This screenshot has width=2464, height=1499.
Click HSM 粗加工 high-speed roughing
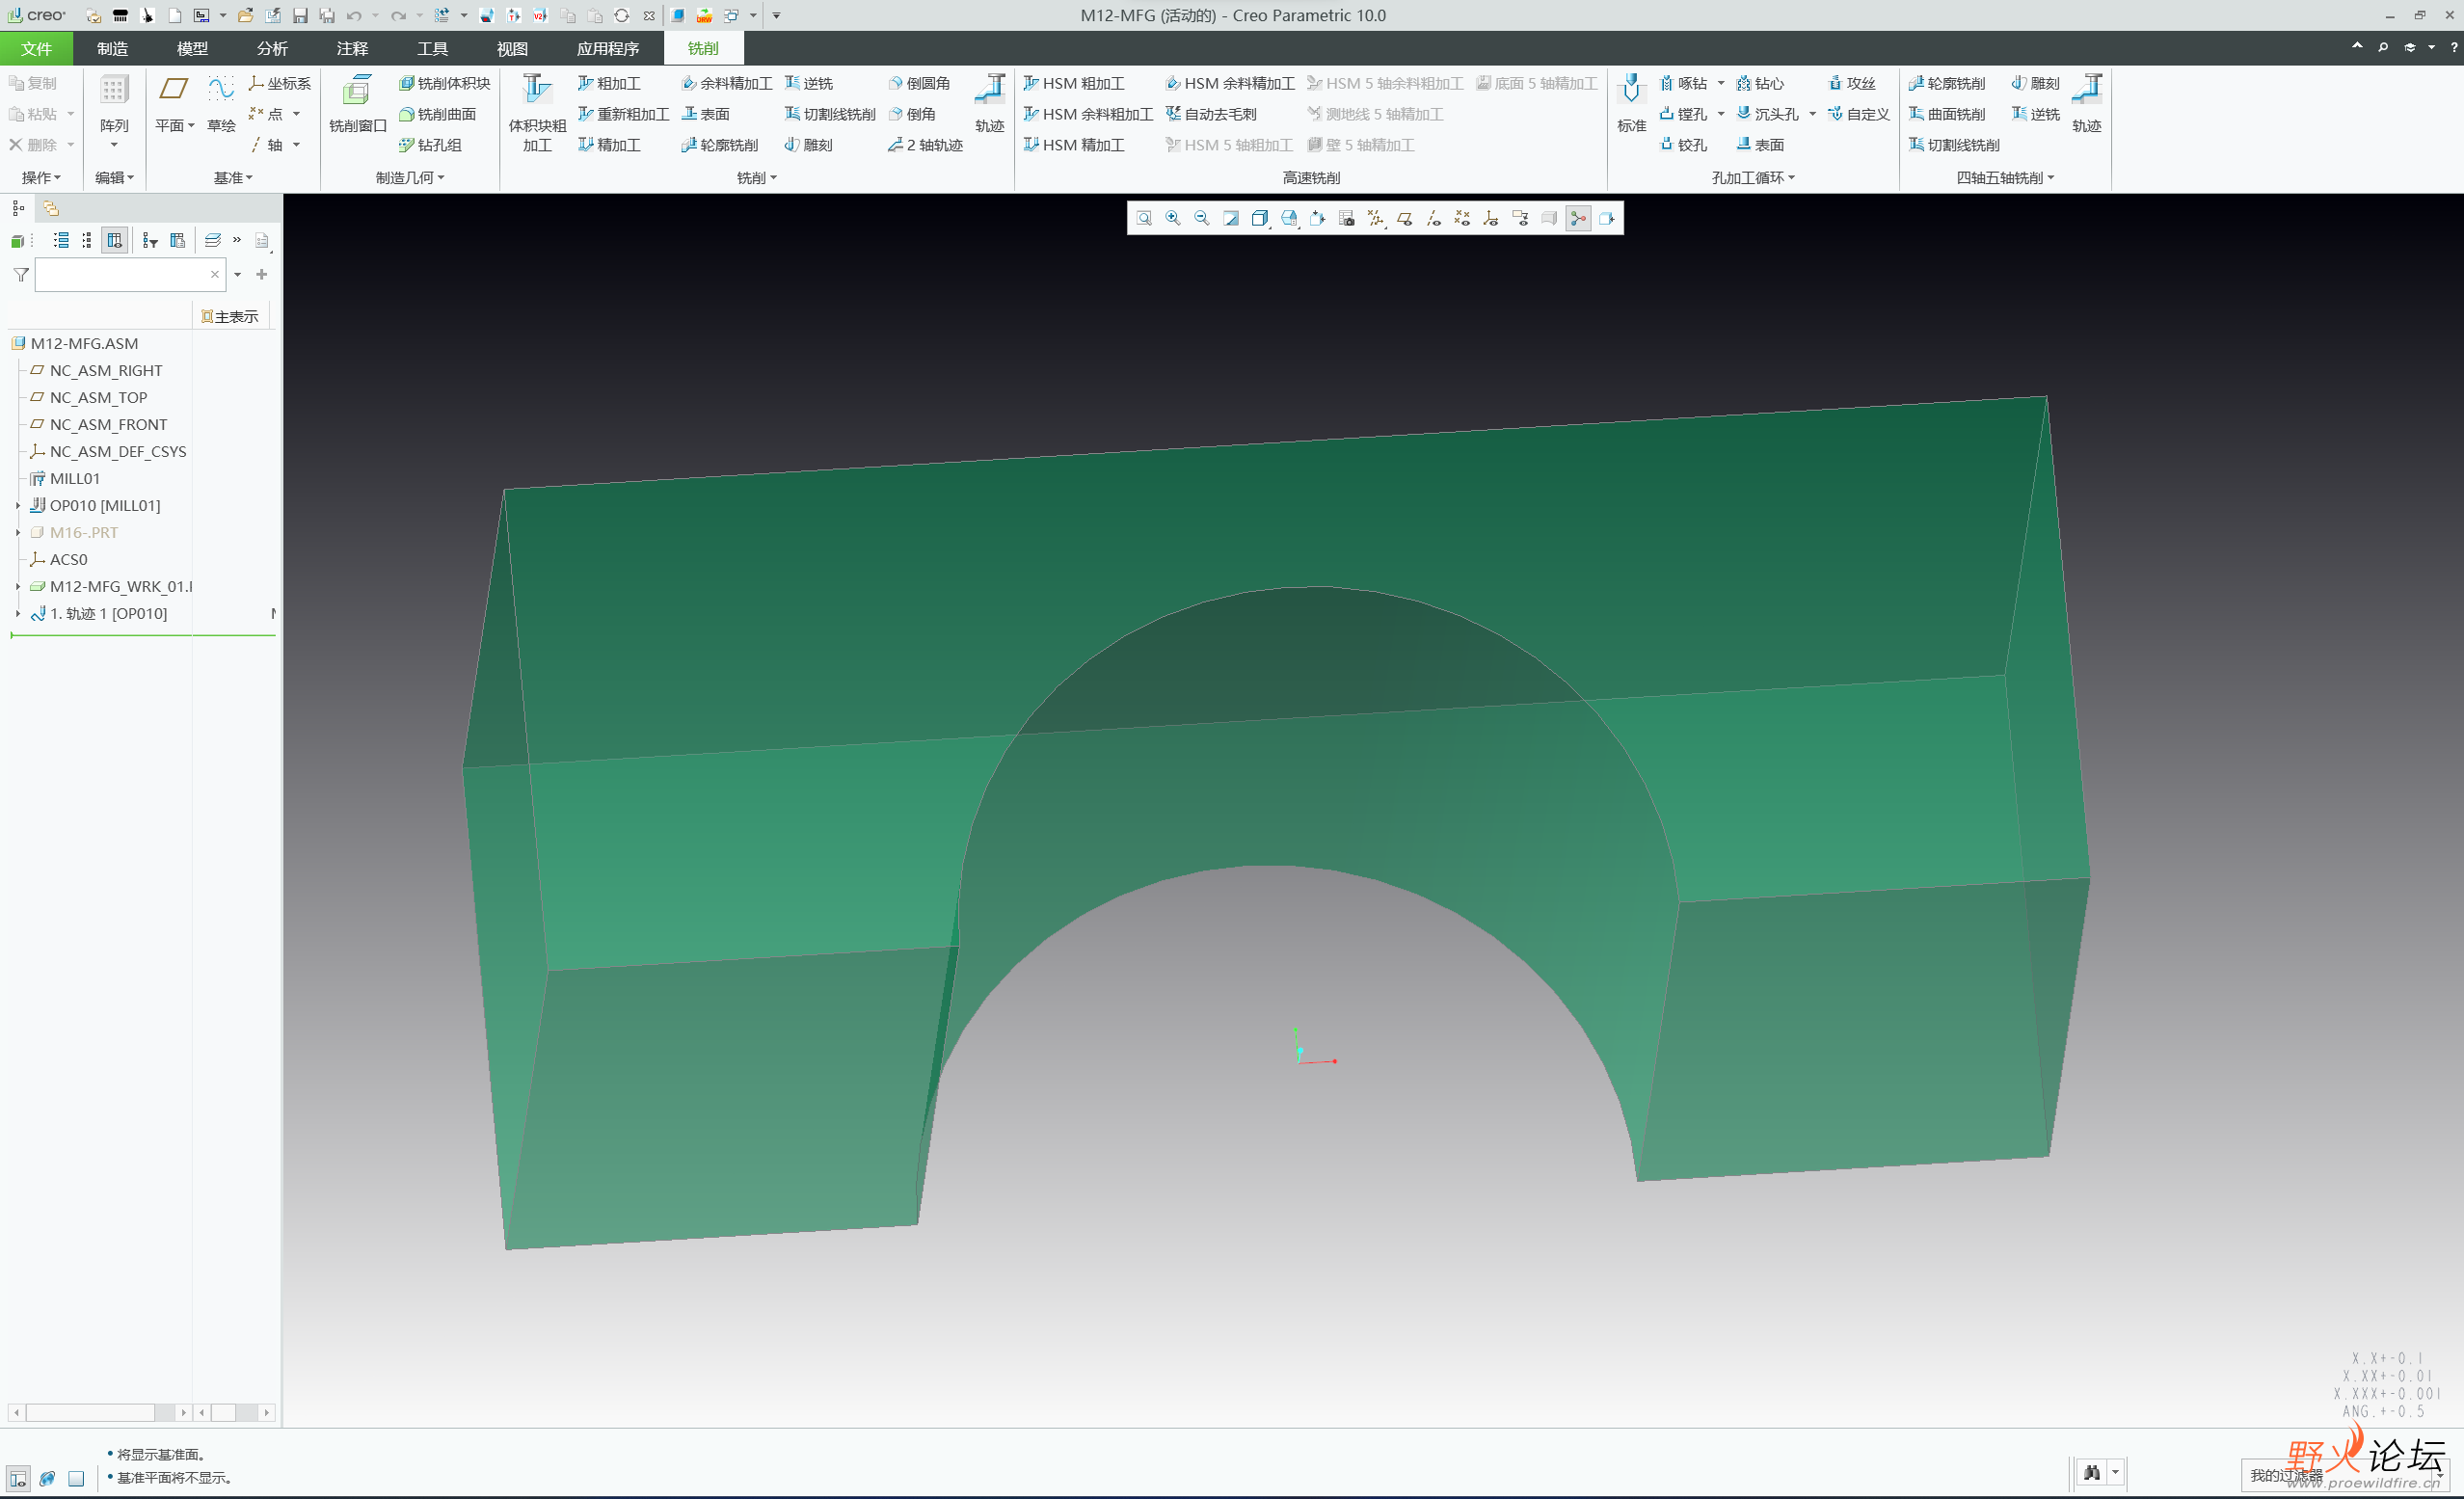pyautogui.click(x=1074, y=83)
